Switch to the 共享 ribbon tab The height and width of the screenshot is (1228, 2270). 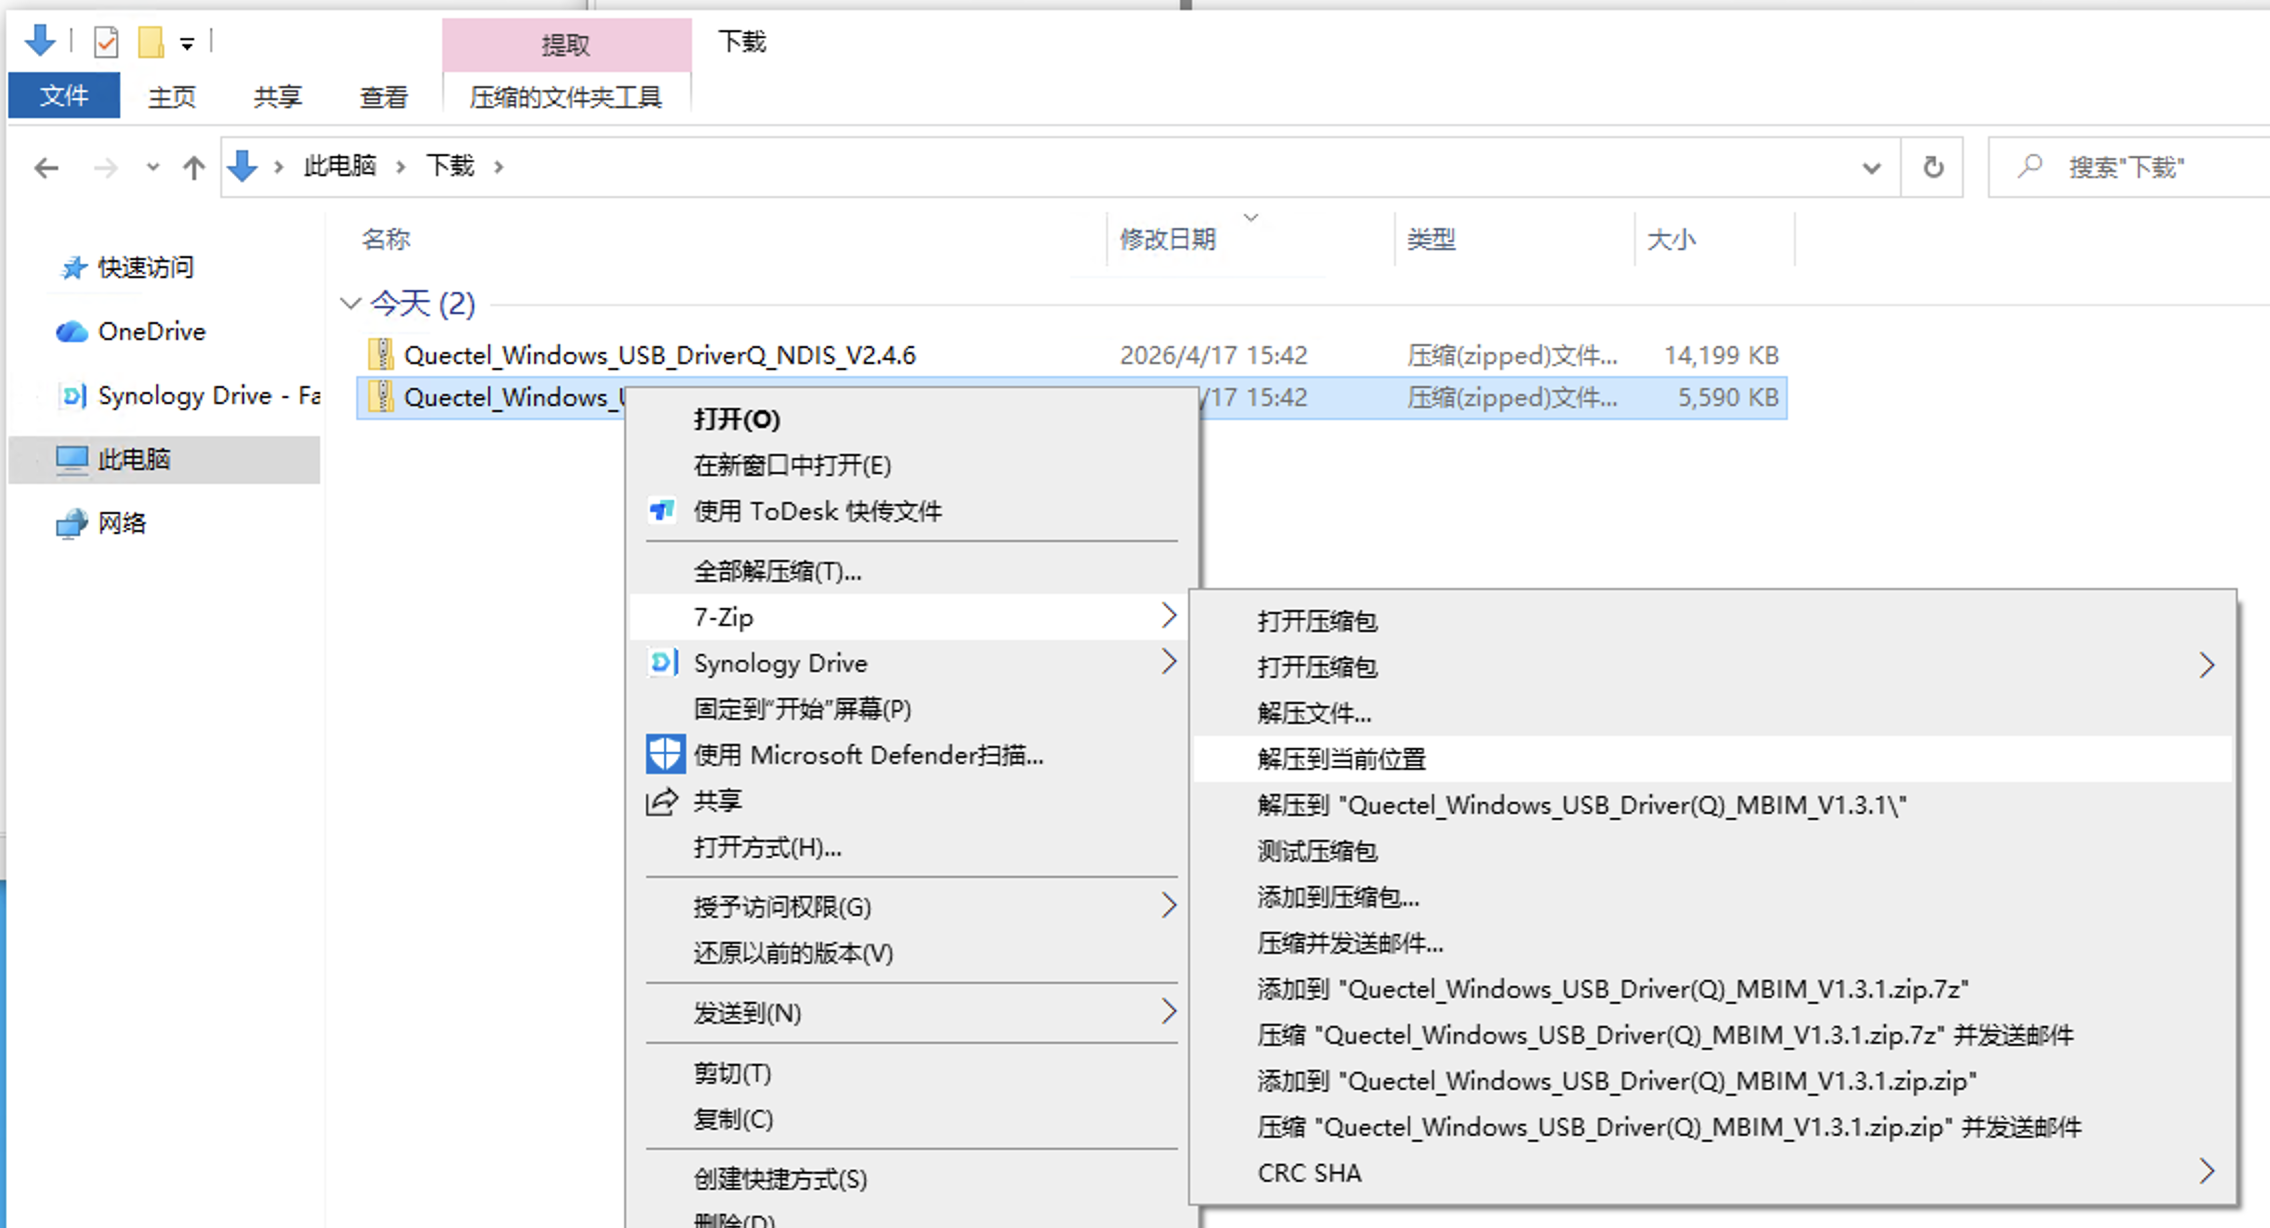point(278,97)
